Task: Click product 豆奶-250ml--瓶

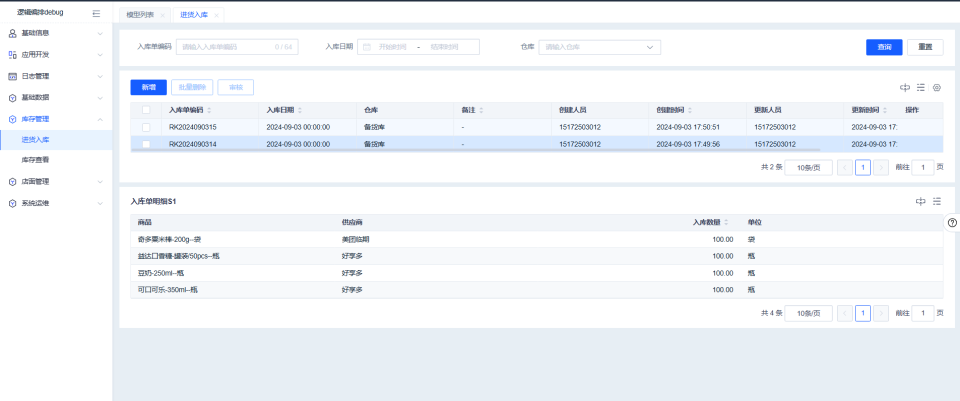Action: (x=159, y=273)
